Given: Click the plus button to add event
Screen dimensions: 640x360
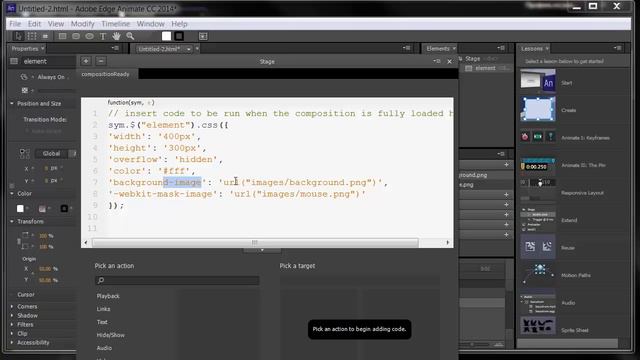Looking at the screenshot, I should pyautogui.click(x=86, y=61).
